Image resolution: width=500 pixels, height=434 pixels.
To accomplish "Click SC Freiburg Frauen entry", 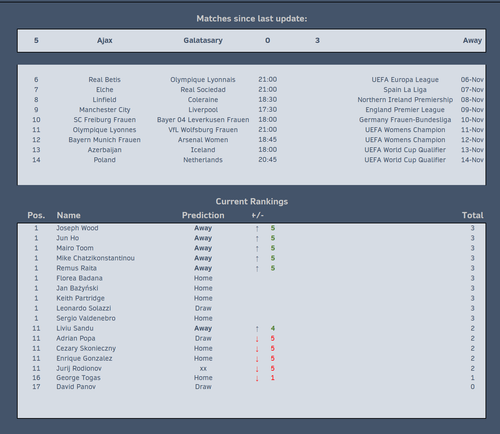I will 105,120.
